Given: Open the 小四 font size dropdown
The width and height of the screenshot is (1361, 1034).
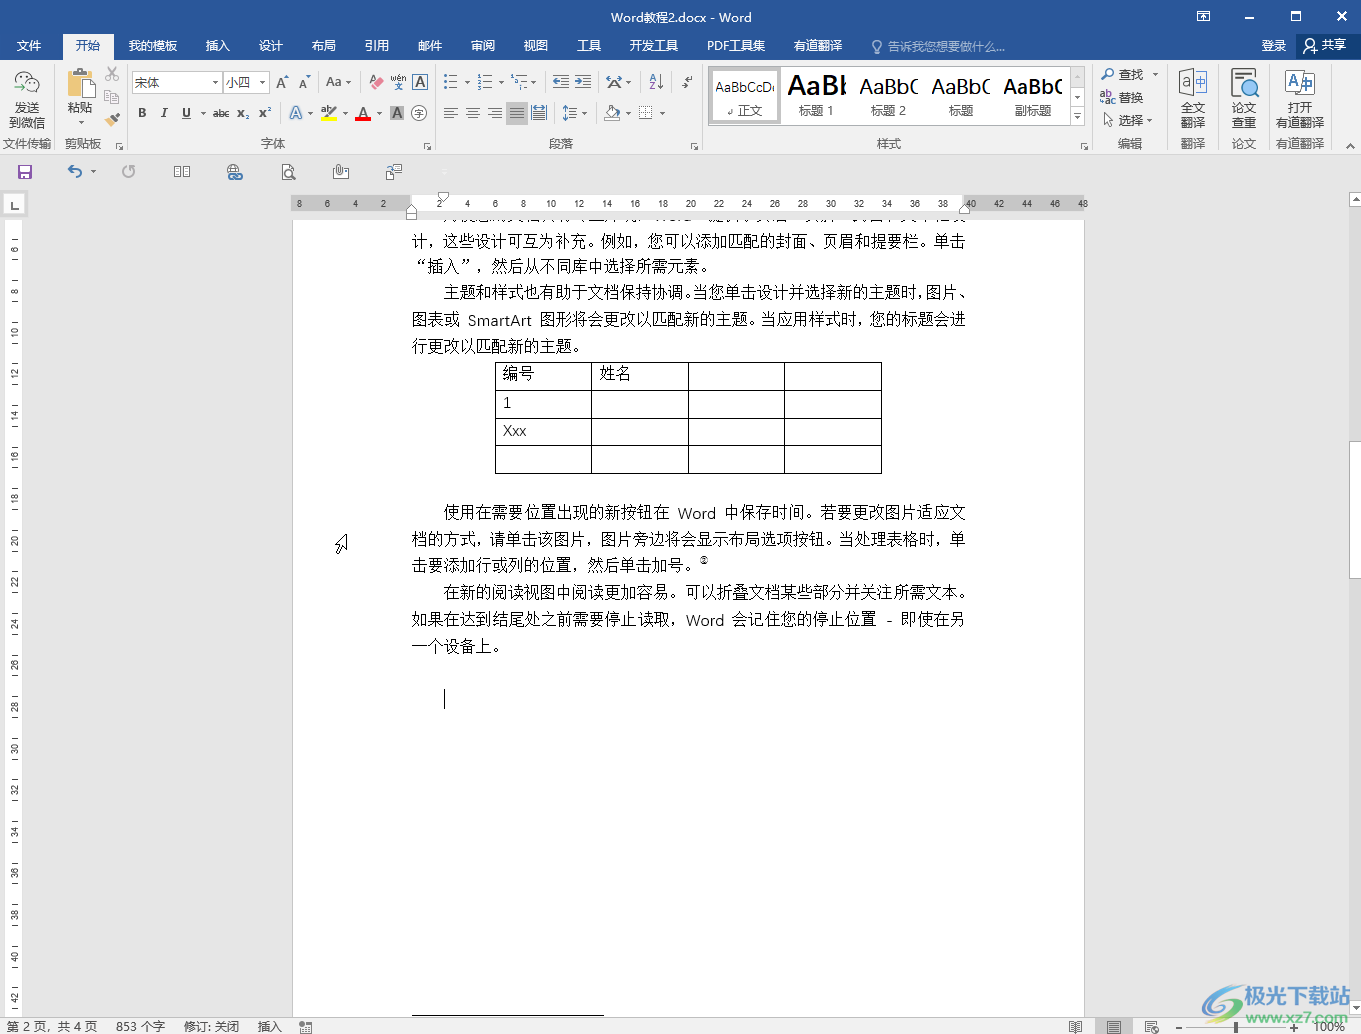Looking at the screenshot, I should [262, 82].
